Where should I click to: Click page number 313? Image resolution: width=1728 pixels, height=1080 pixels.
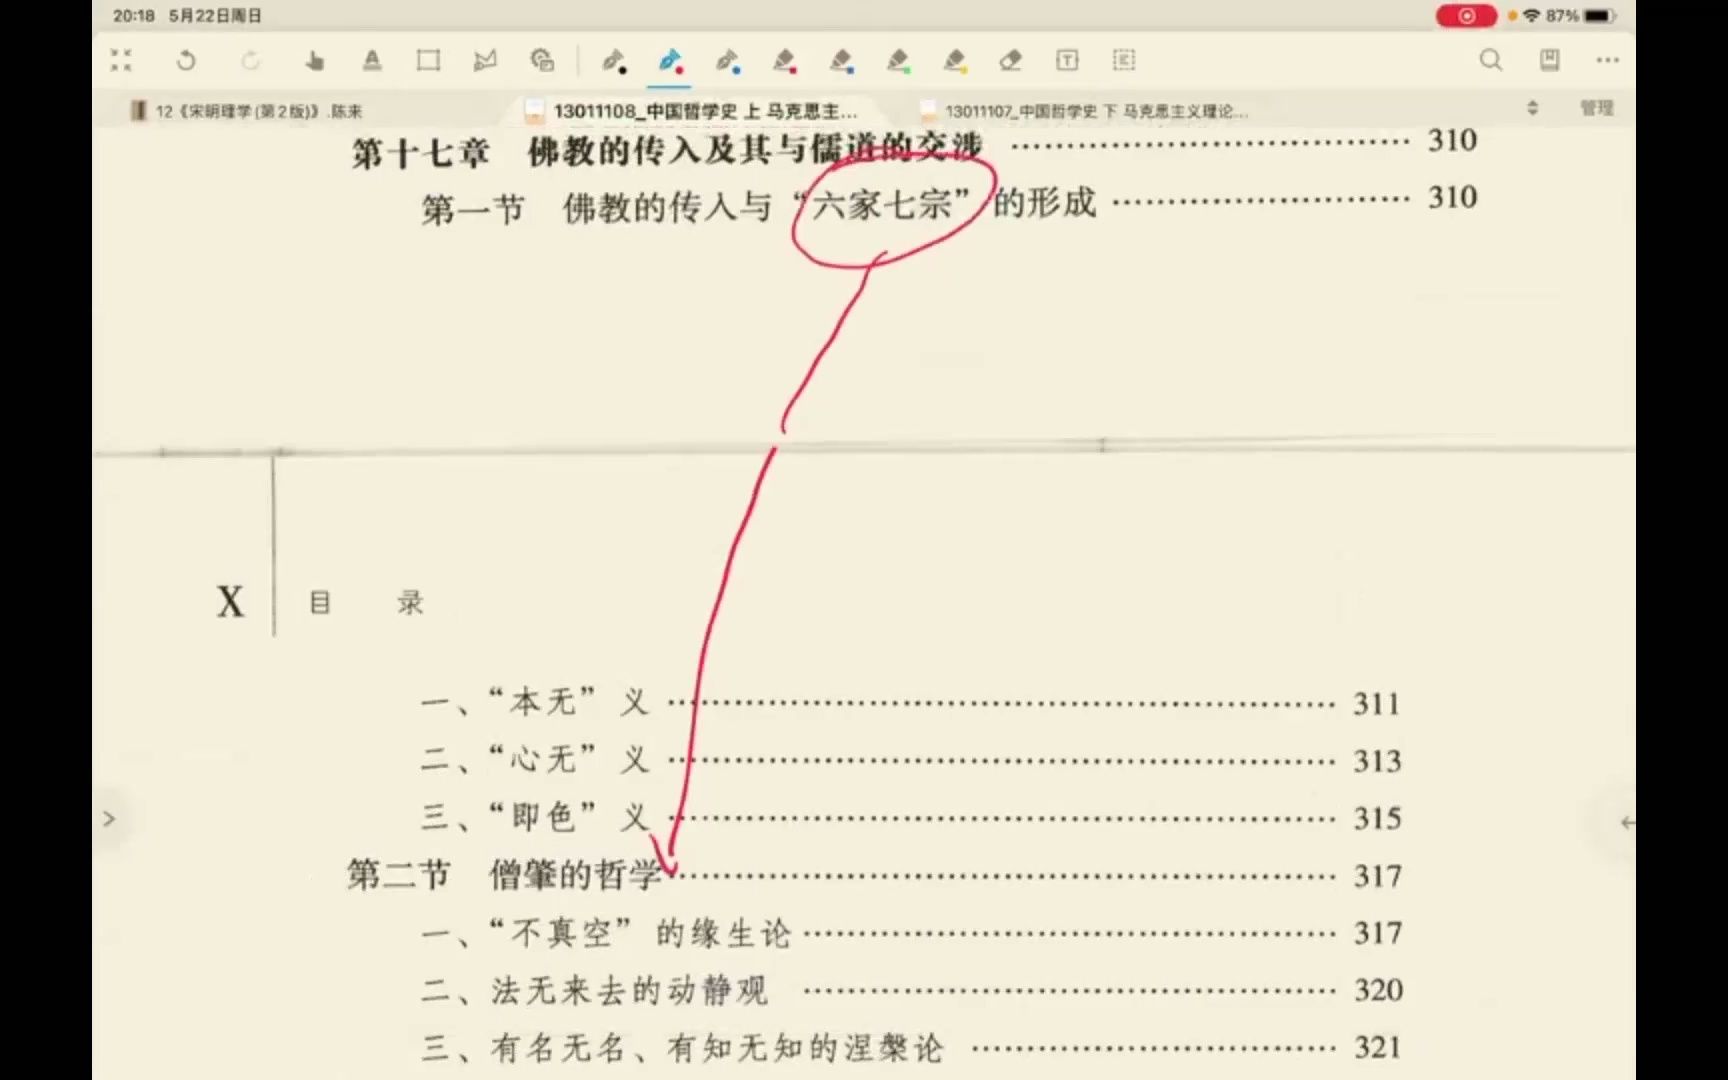[1377, 761]
